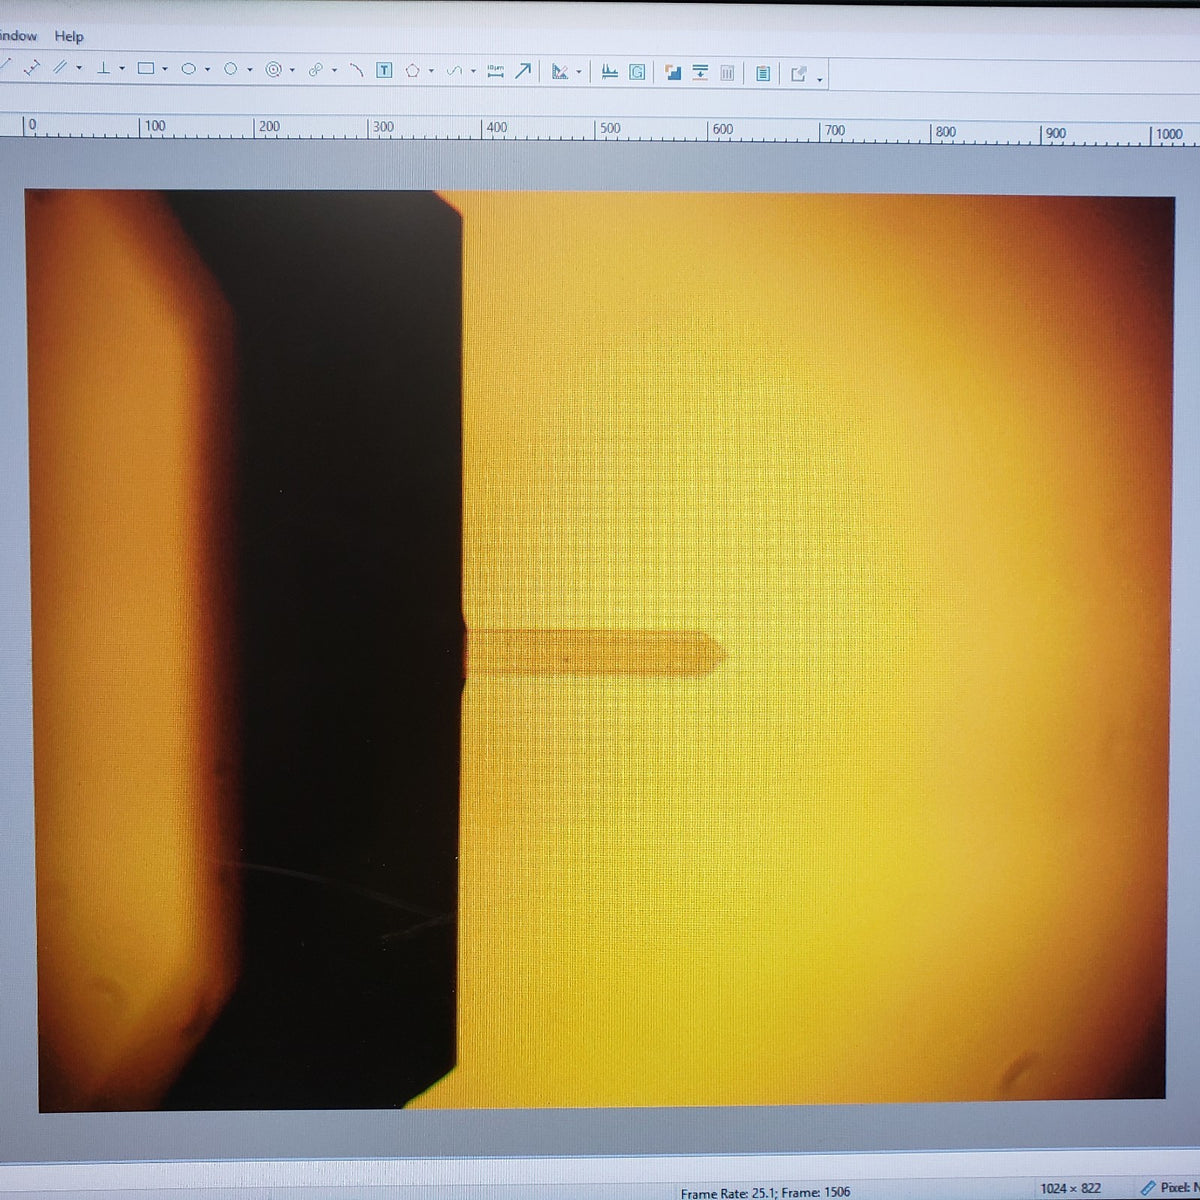Viewport: 1200px width, 1200px height.
Task: Expand the concentric circles dropdown arrow
Action: tap(292, 70)
